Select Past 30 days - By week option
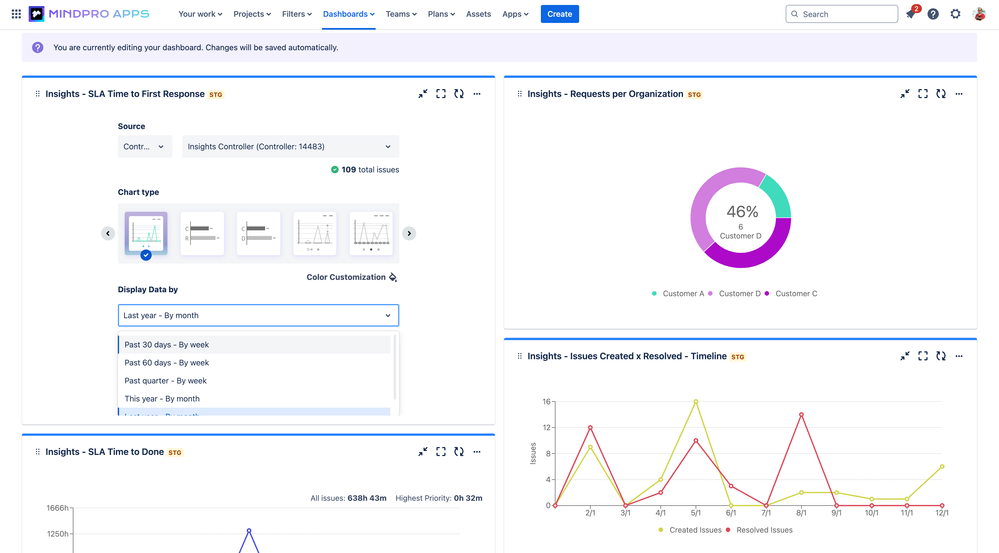999x553 pixels. click(254, 345)
